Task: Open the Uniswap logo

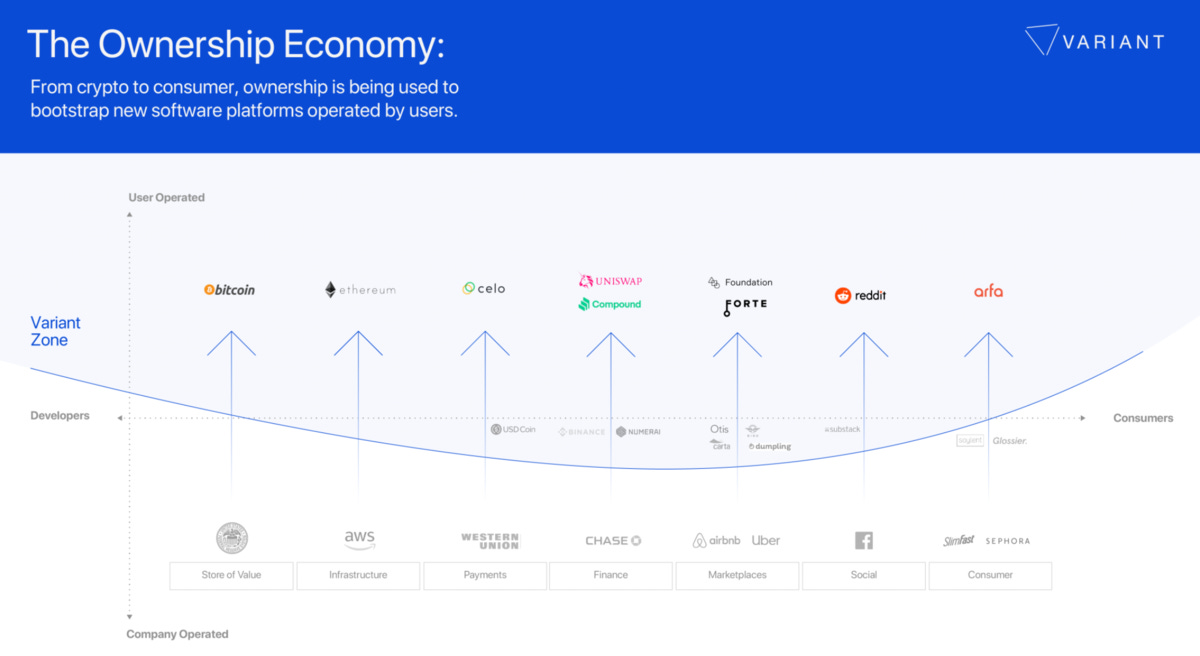Action: (x=610, y=281)
